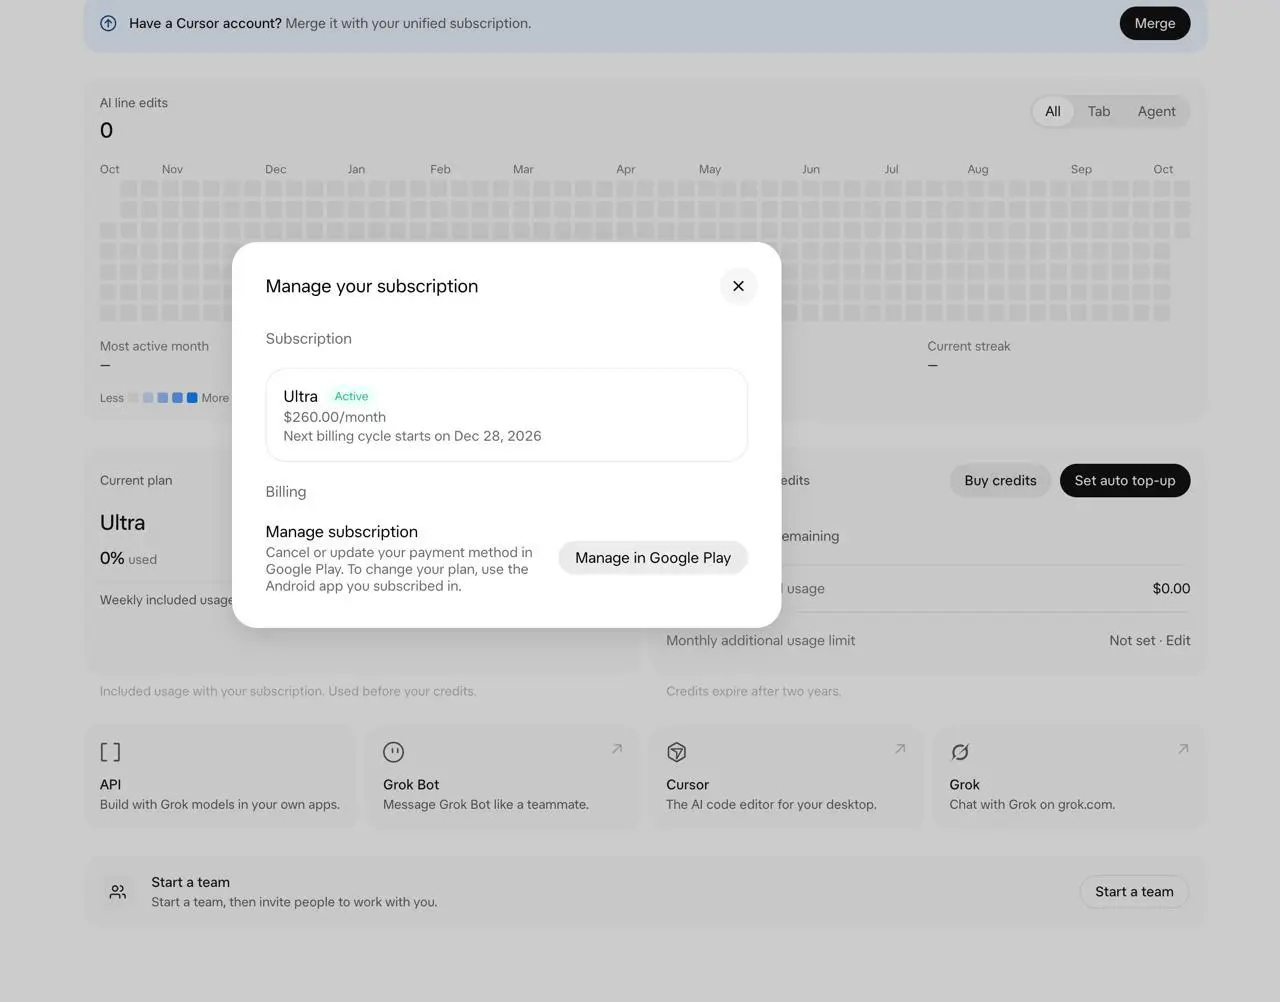Click the "Manage your subscription" dialog title
The width and height of the screenshot is (1280, 1002).
point(372,286)
